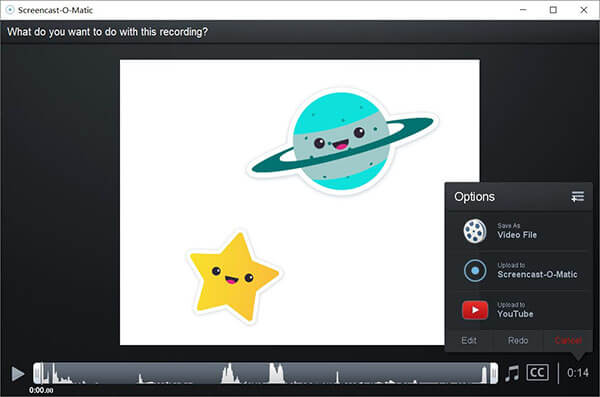Click the Redo button
This screenshot has height=397, width=600.
coord(518,340)
